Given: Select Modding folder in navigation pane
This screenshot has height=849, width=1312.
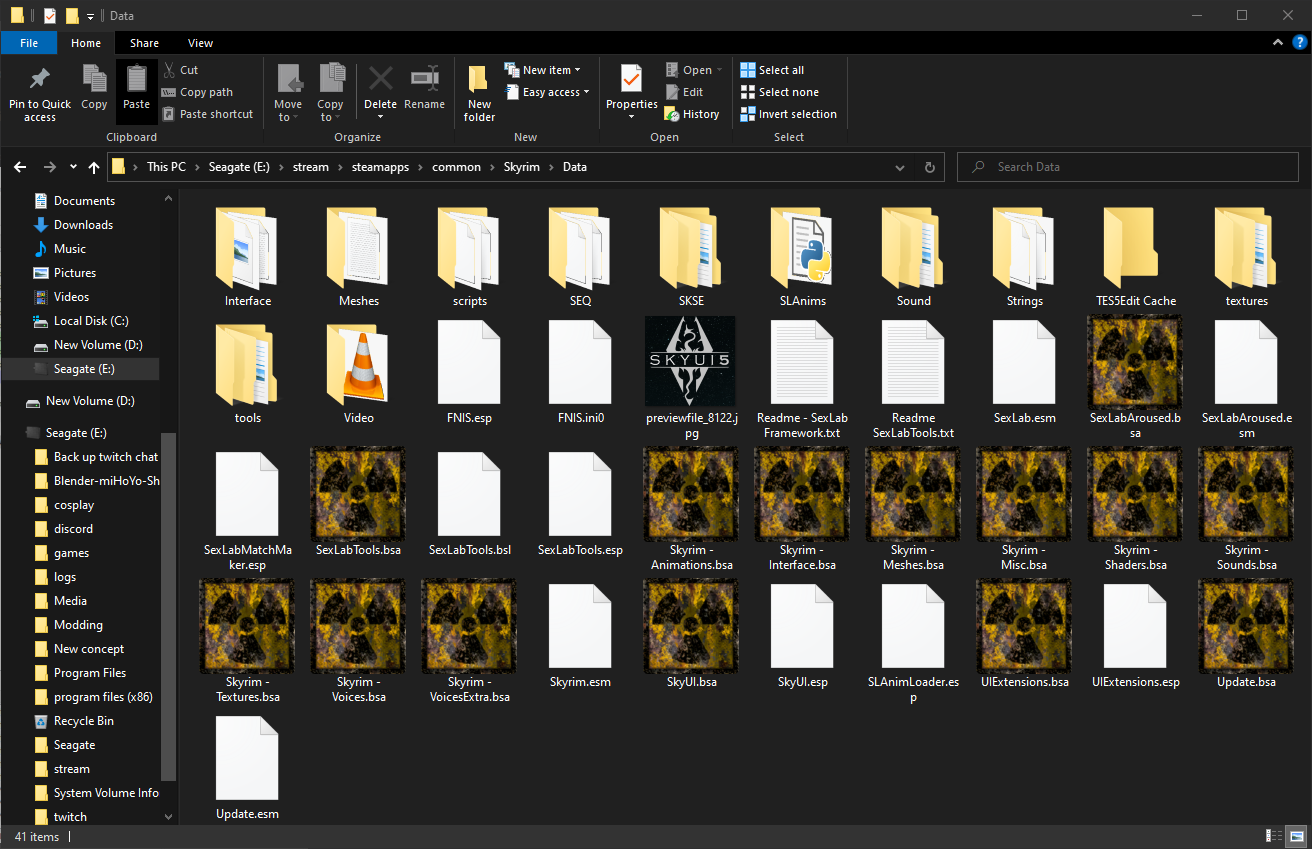Looking at the screenshot, I should [x=78, y=625].
